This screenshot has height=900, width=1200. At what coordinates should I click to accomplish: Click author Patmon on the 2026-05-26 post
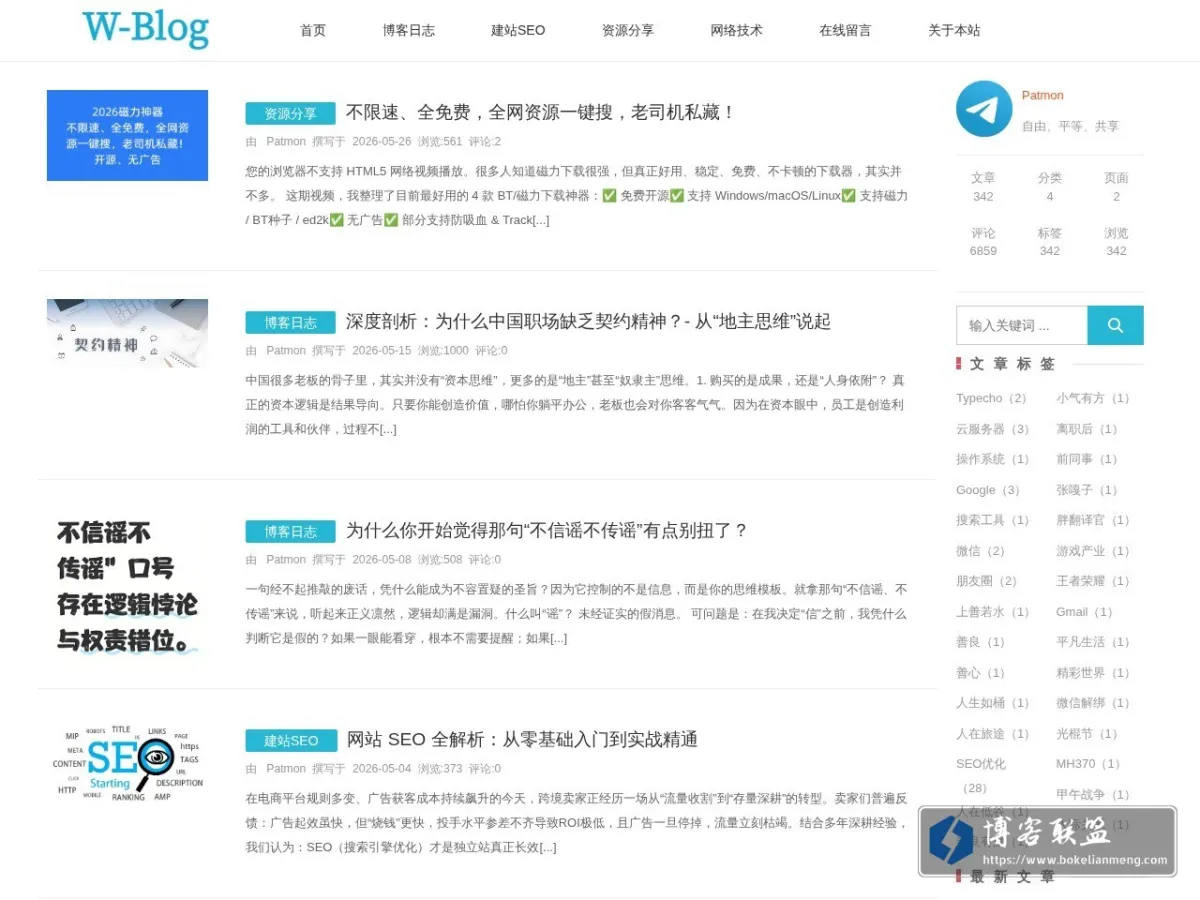click(286, 141)
